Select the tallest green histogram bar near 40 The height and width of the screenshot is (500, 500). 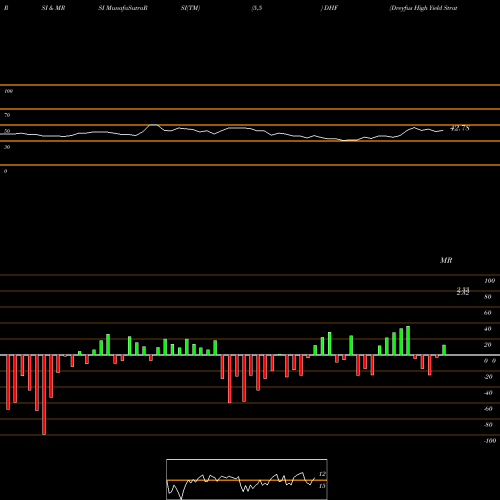pyautogui.click(x=408, y=341)
